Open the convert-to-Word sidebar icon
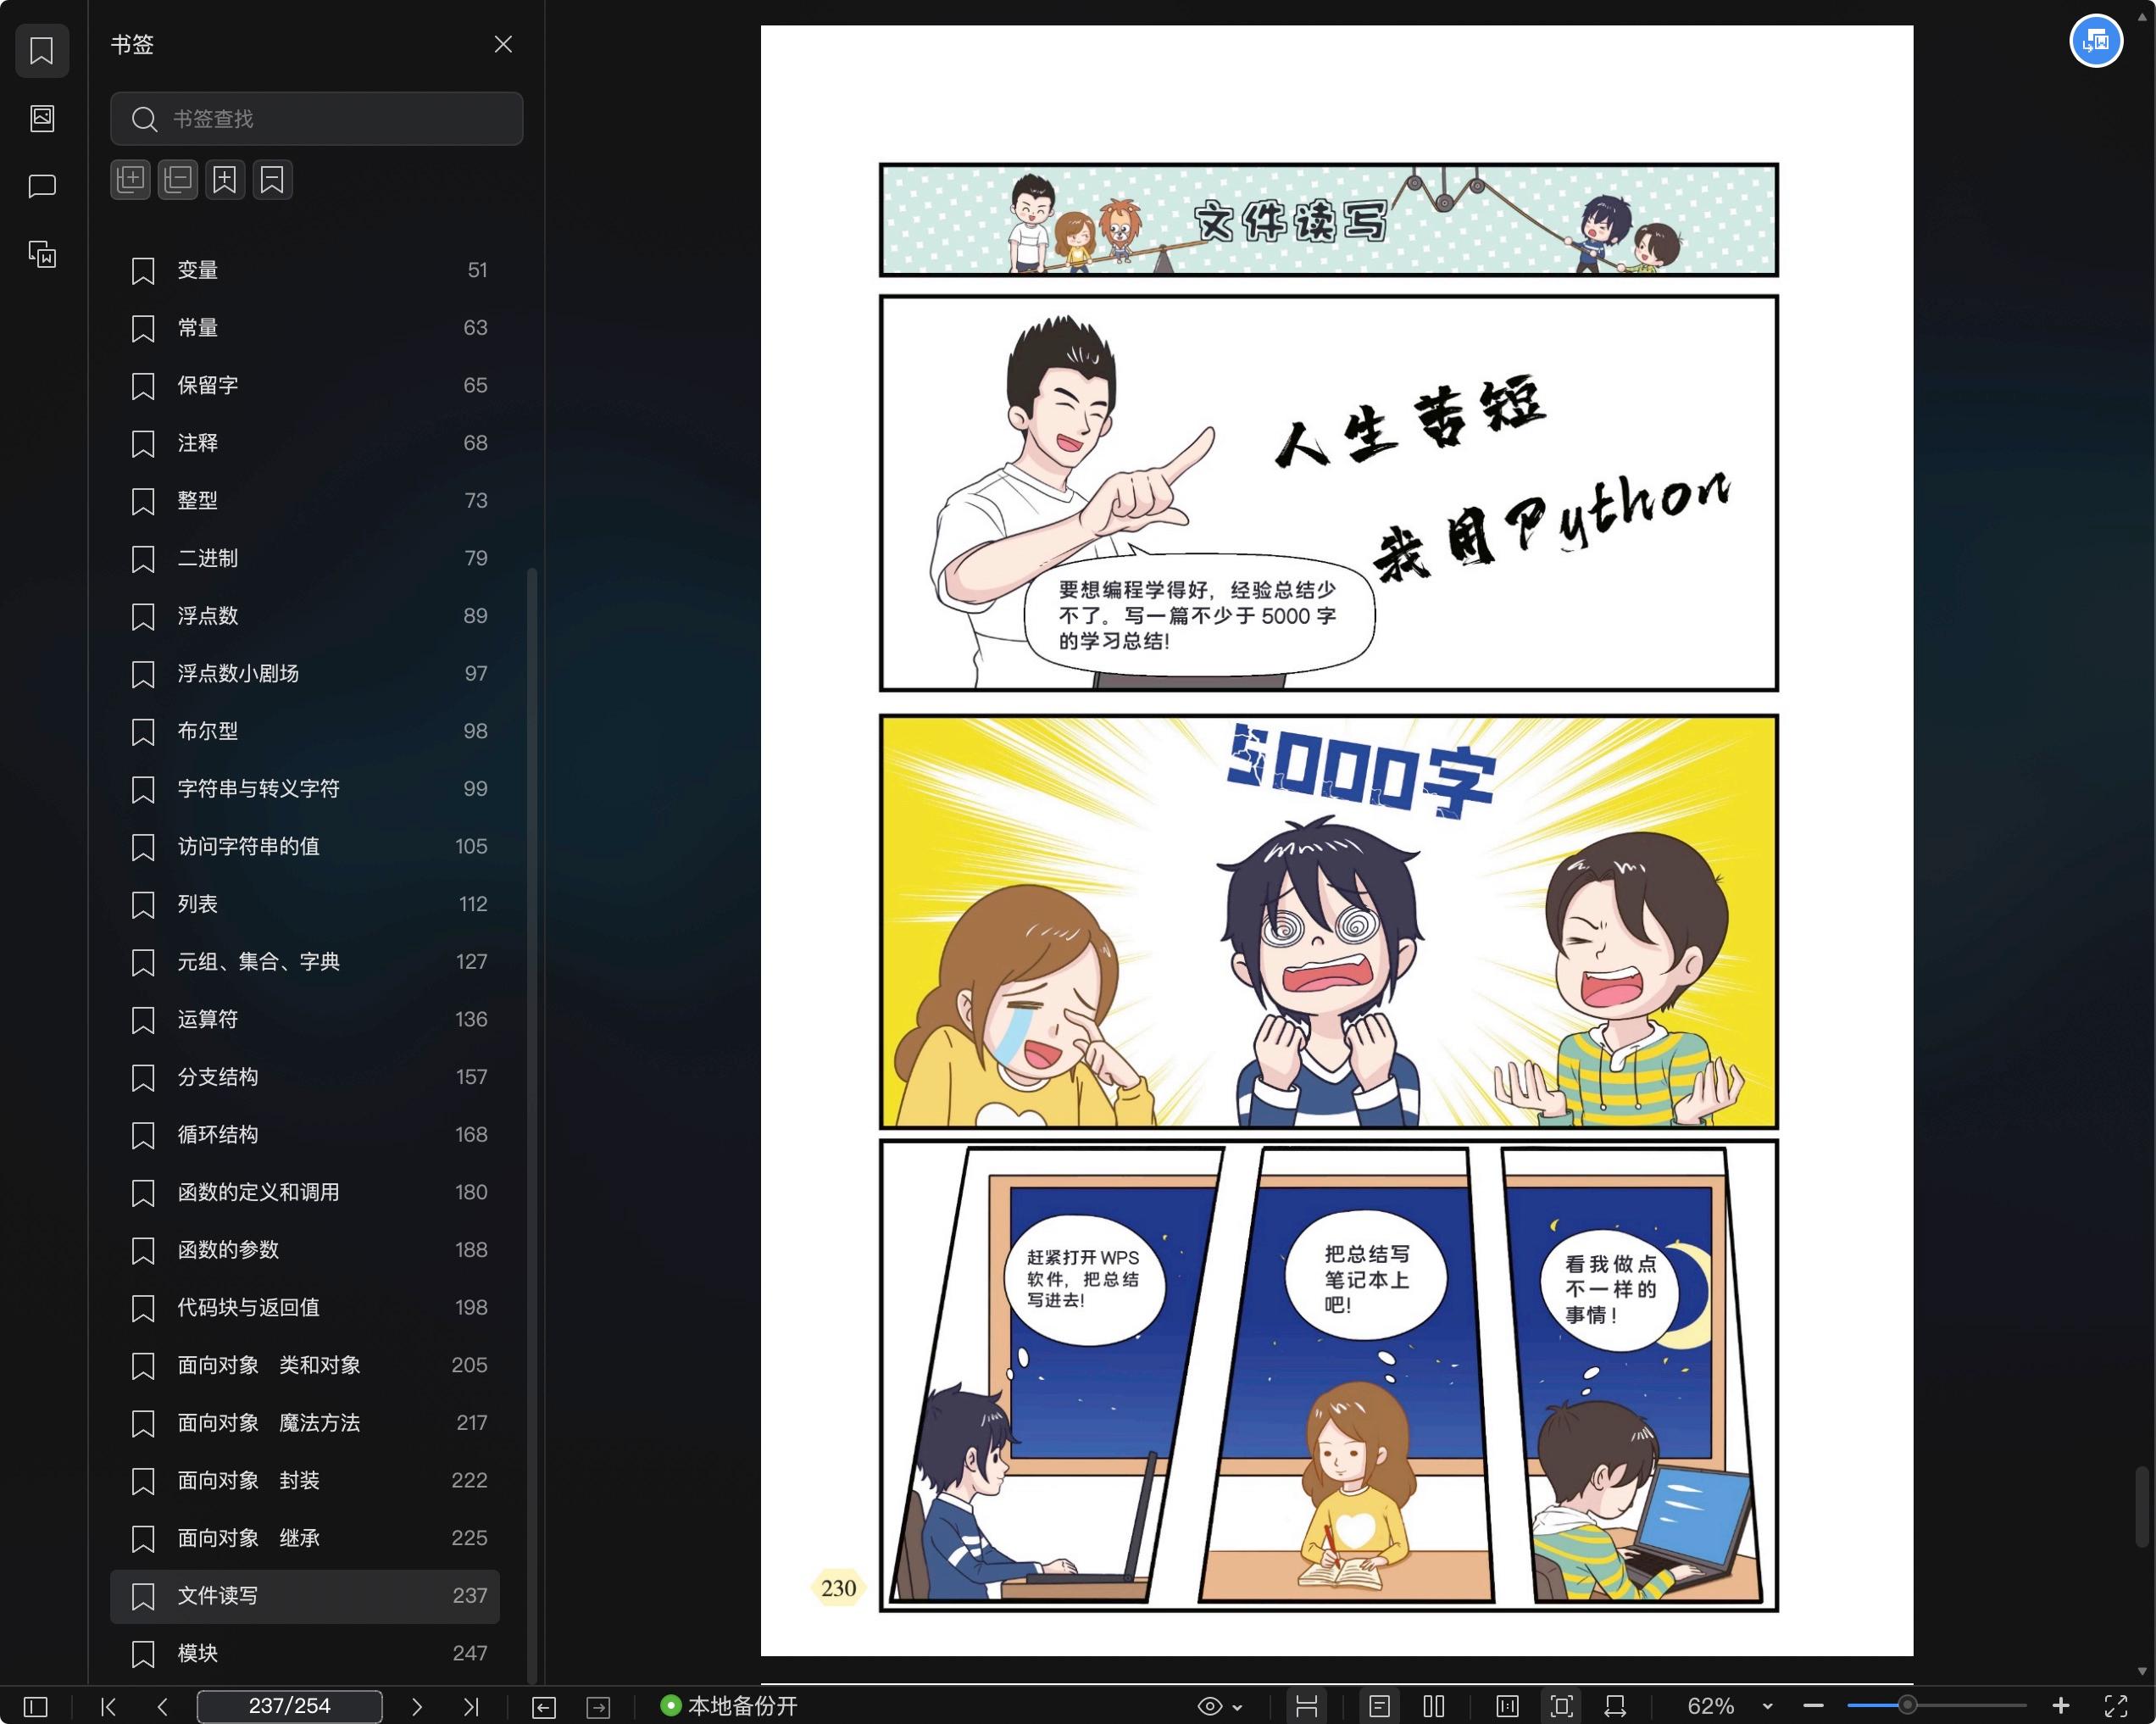Screen dimensions: 2156x1724 point(42,254)
